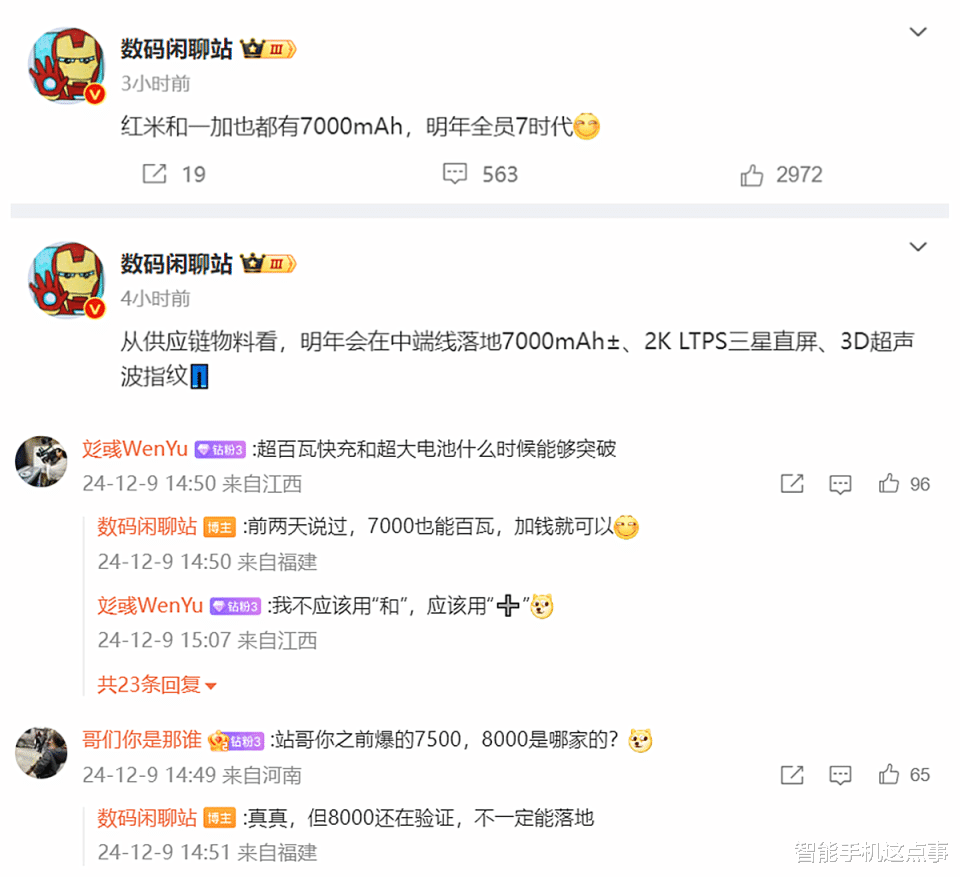960x877 pixels.
Task: Open 数码闲聊站's reply name about 7000也能百瓦
Action: click(147, 527)
